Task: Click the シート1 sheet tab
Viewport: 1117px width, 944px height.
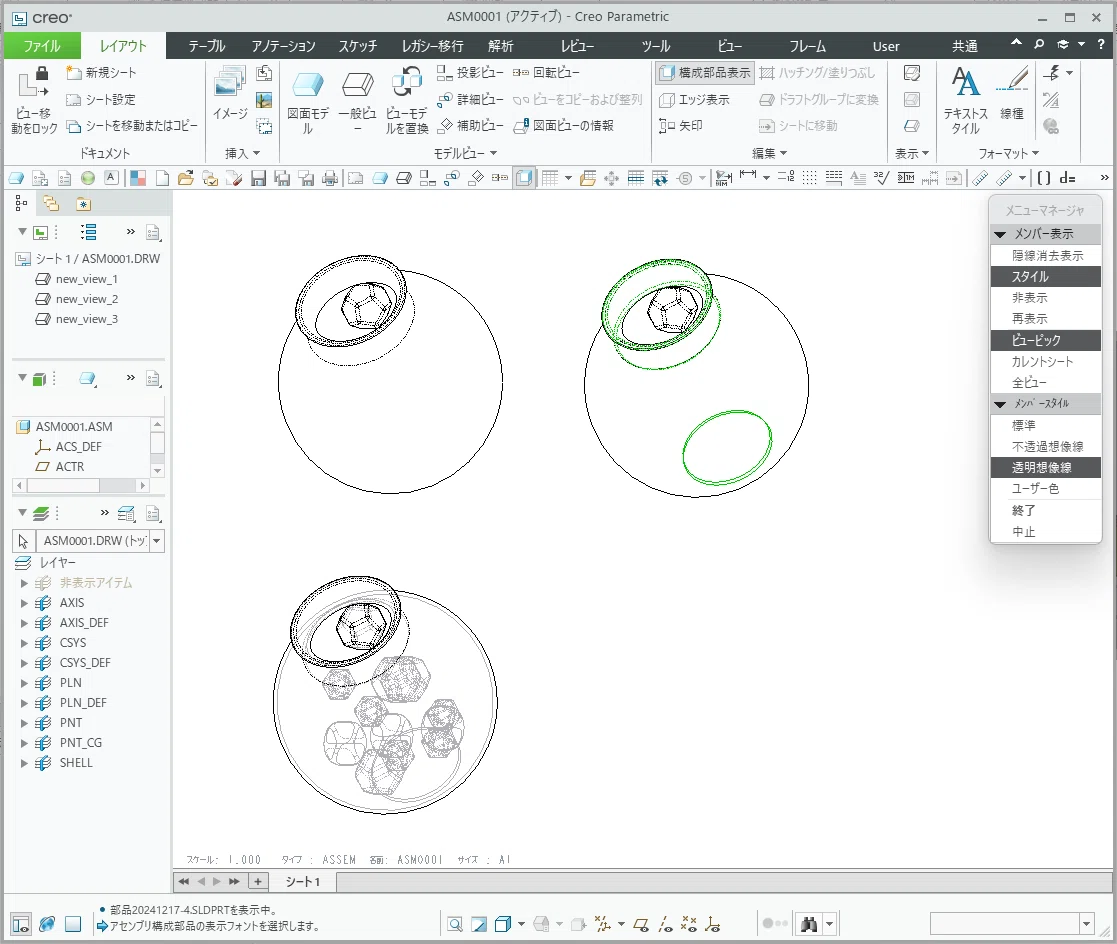Action: [x=303, y=881]
